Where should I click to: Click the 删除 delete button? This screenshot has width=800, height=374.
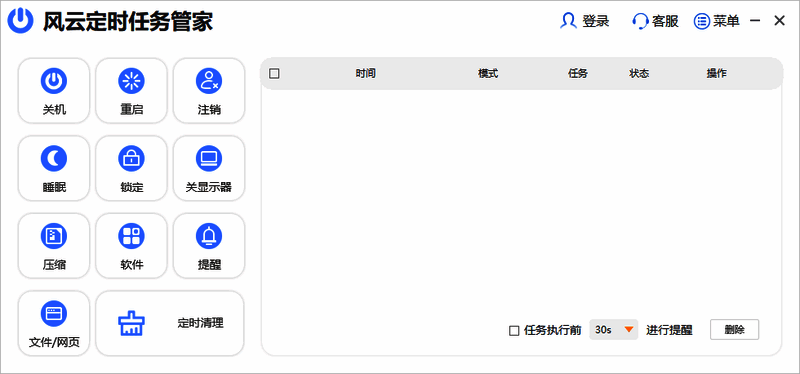point(735,330)
